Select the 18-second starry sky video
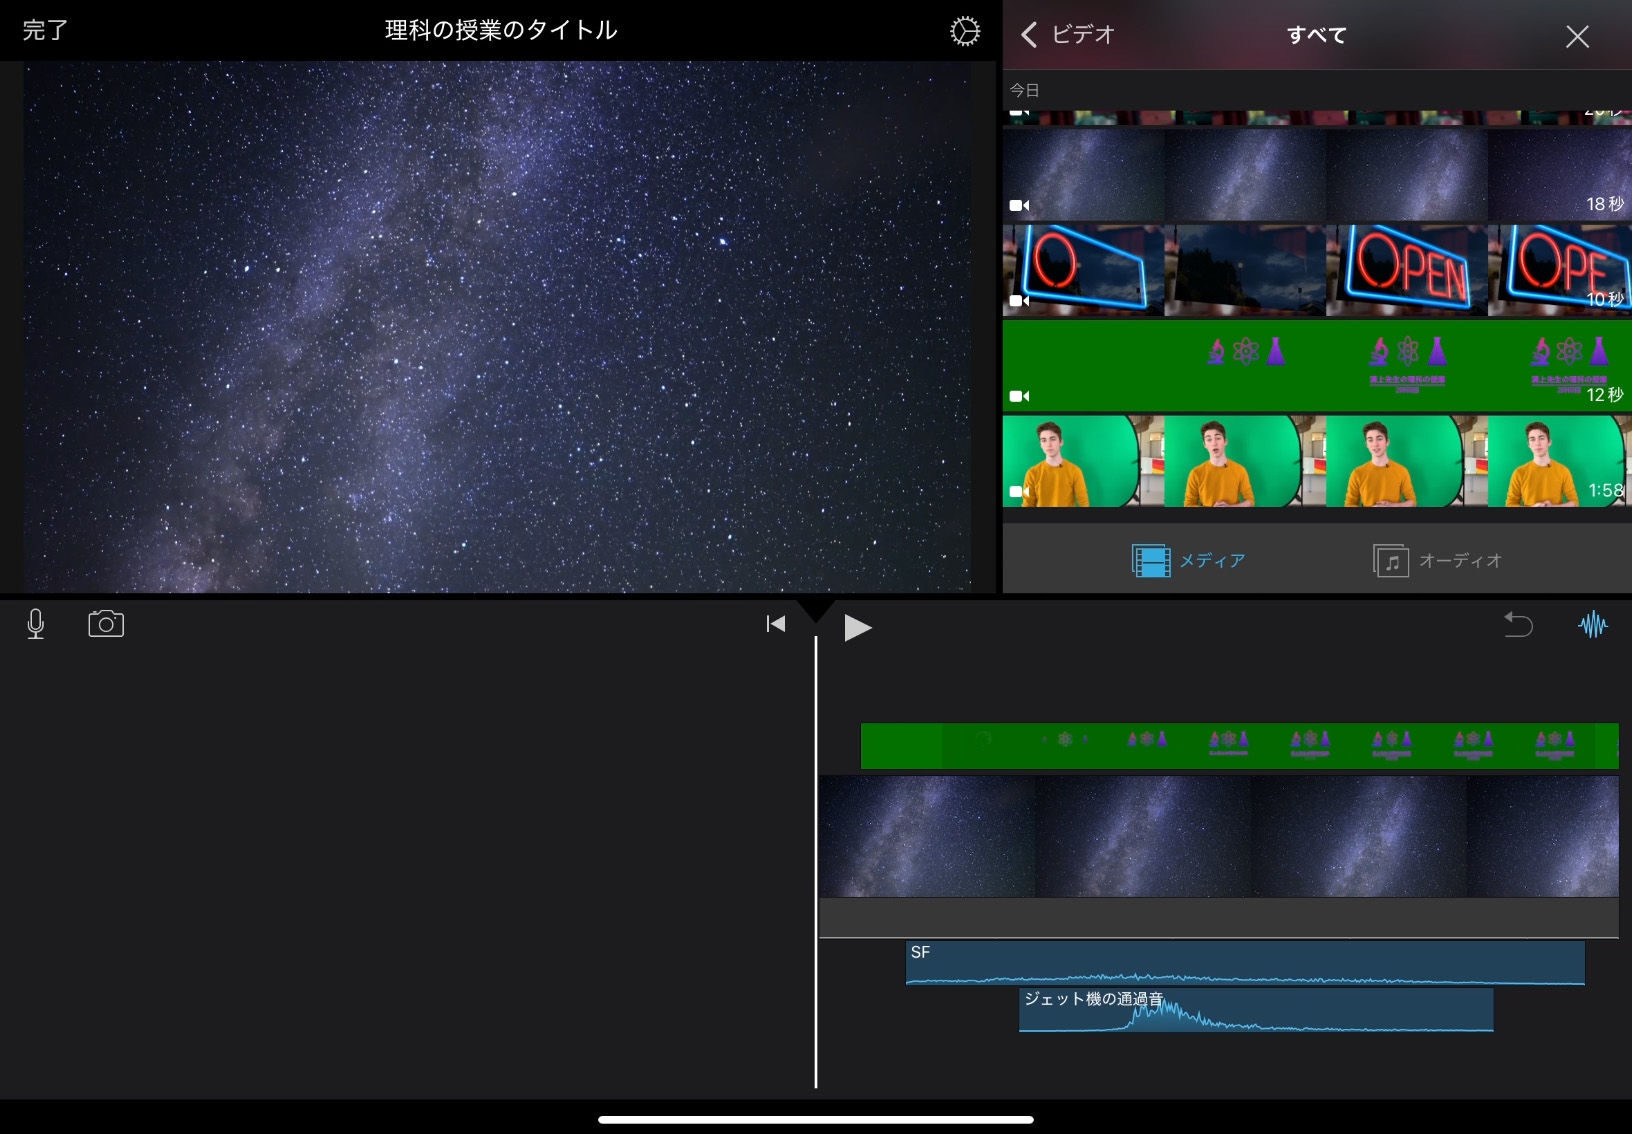Viewport: 1632px width, 1134px height. (1316, 175)
